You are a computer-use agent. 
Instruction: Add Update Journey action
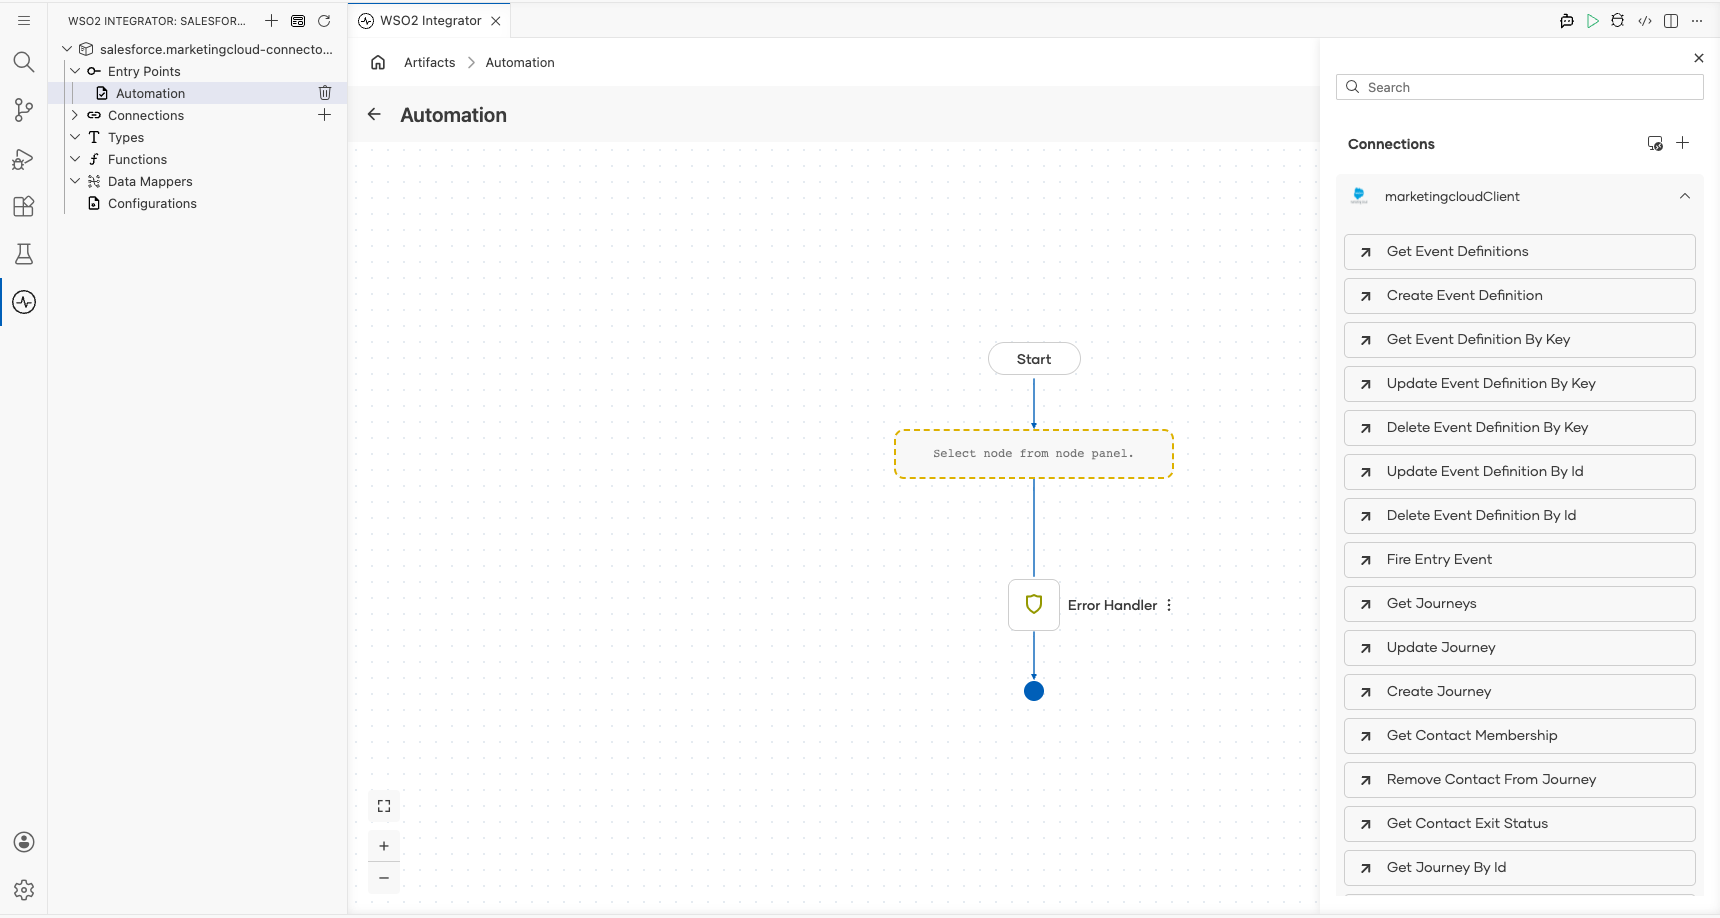(x=1519, y=648)
